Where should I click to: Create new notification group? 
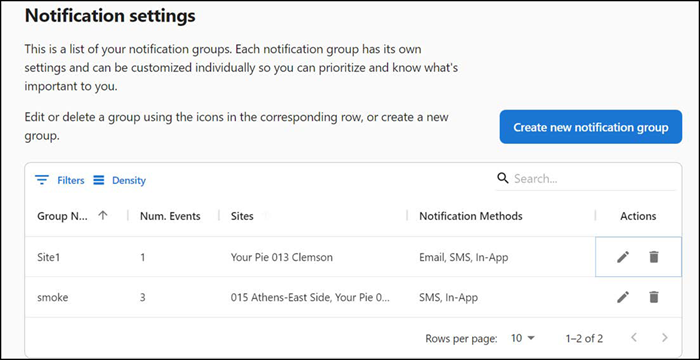pos(591,127)
